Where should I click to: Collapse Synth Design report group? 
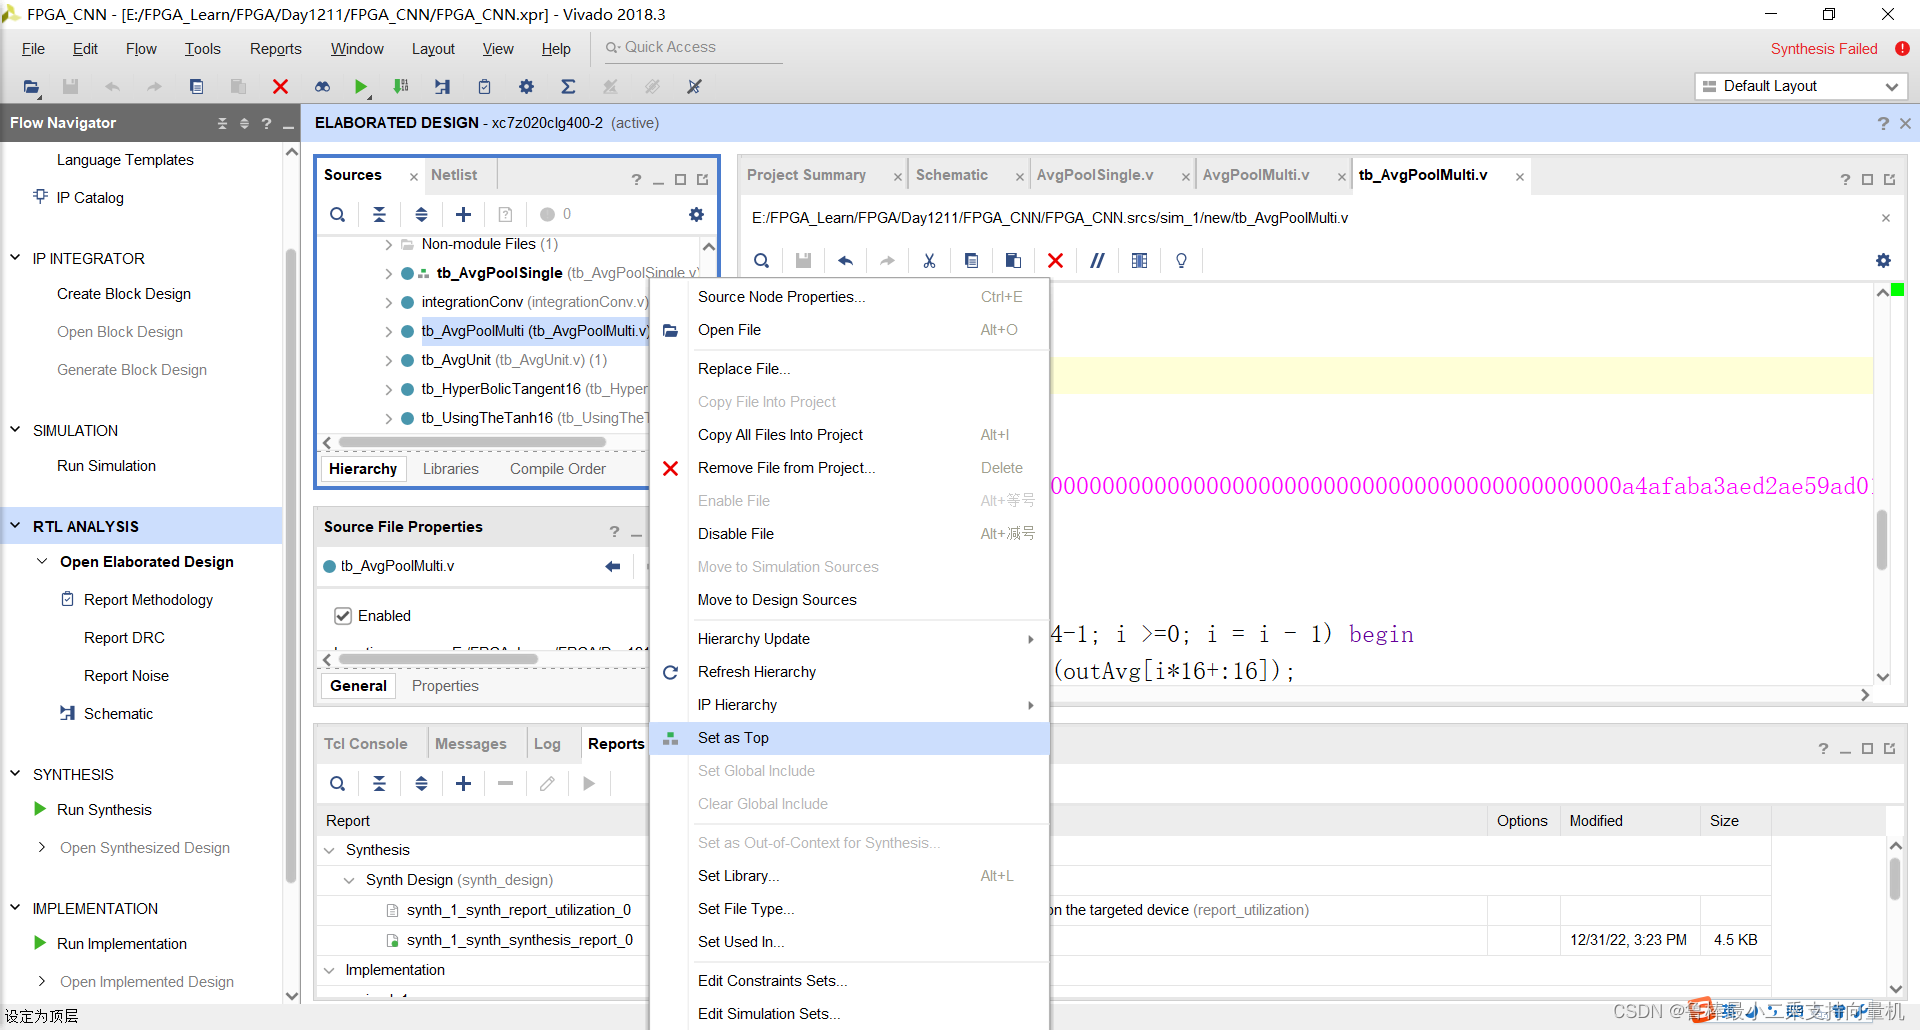point(349,880)
